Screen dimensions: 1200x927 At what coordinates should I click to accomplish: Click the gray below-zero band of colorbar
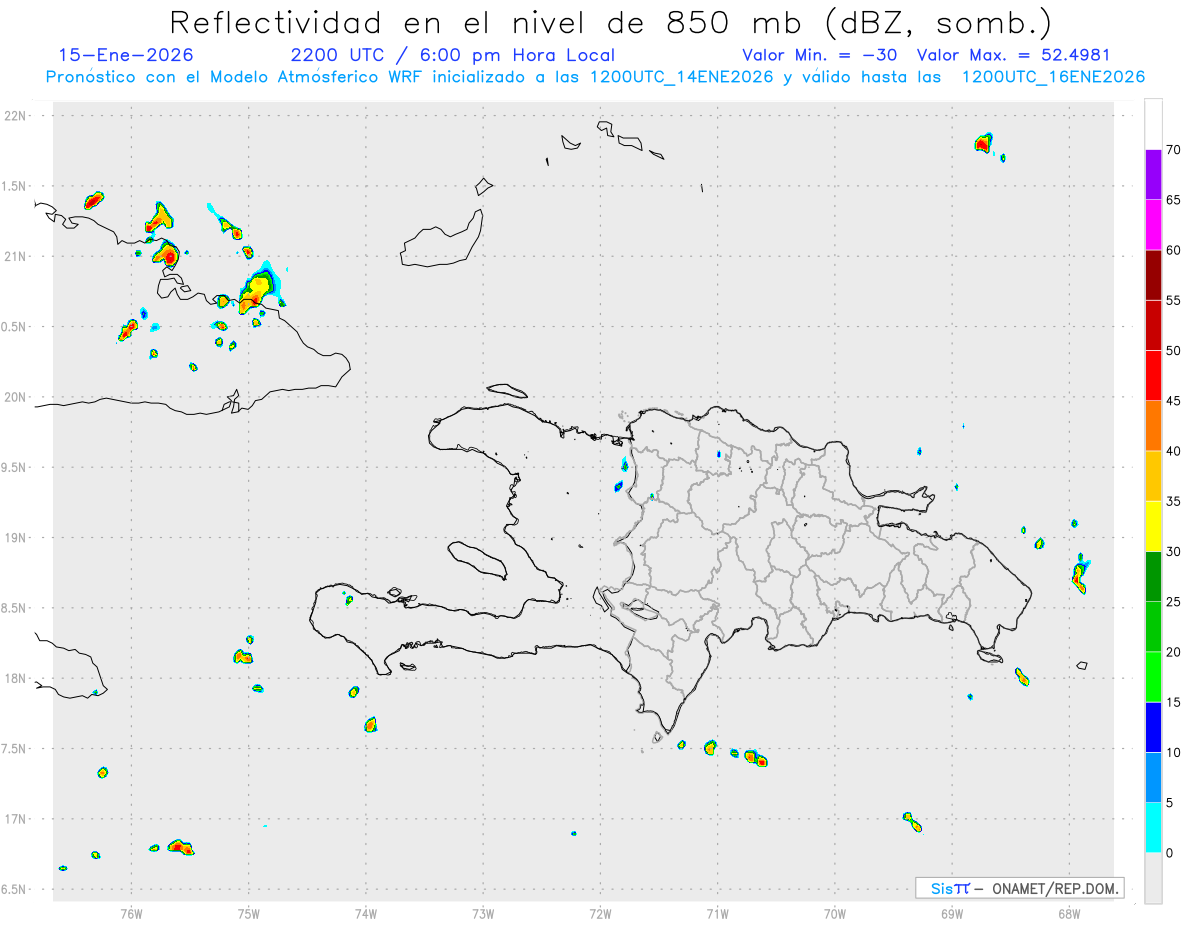pyautogui.click(x=1153, y=878)
